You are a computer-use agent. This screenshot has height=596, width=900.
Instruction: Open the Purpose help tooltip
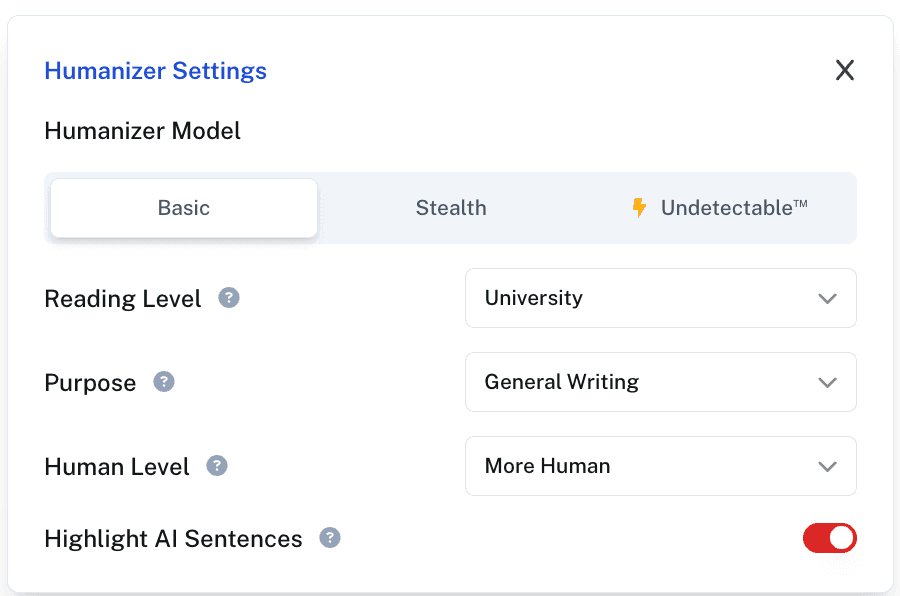click(x=164, y=381)
